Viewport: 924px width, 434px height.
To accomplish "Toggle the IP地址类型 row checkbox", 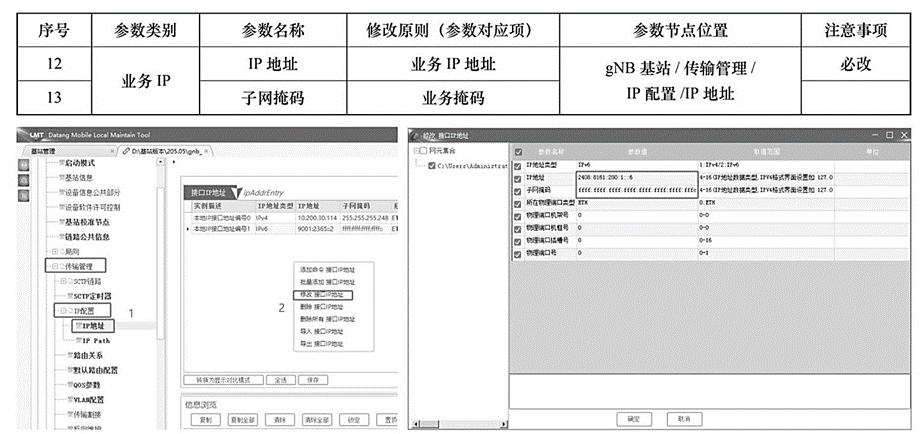I will pos(517,165).
